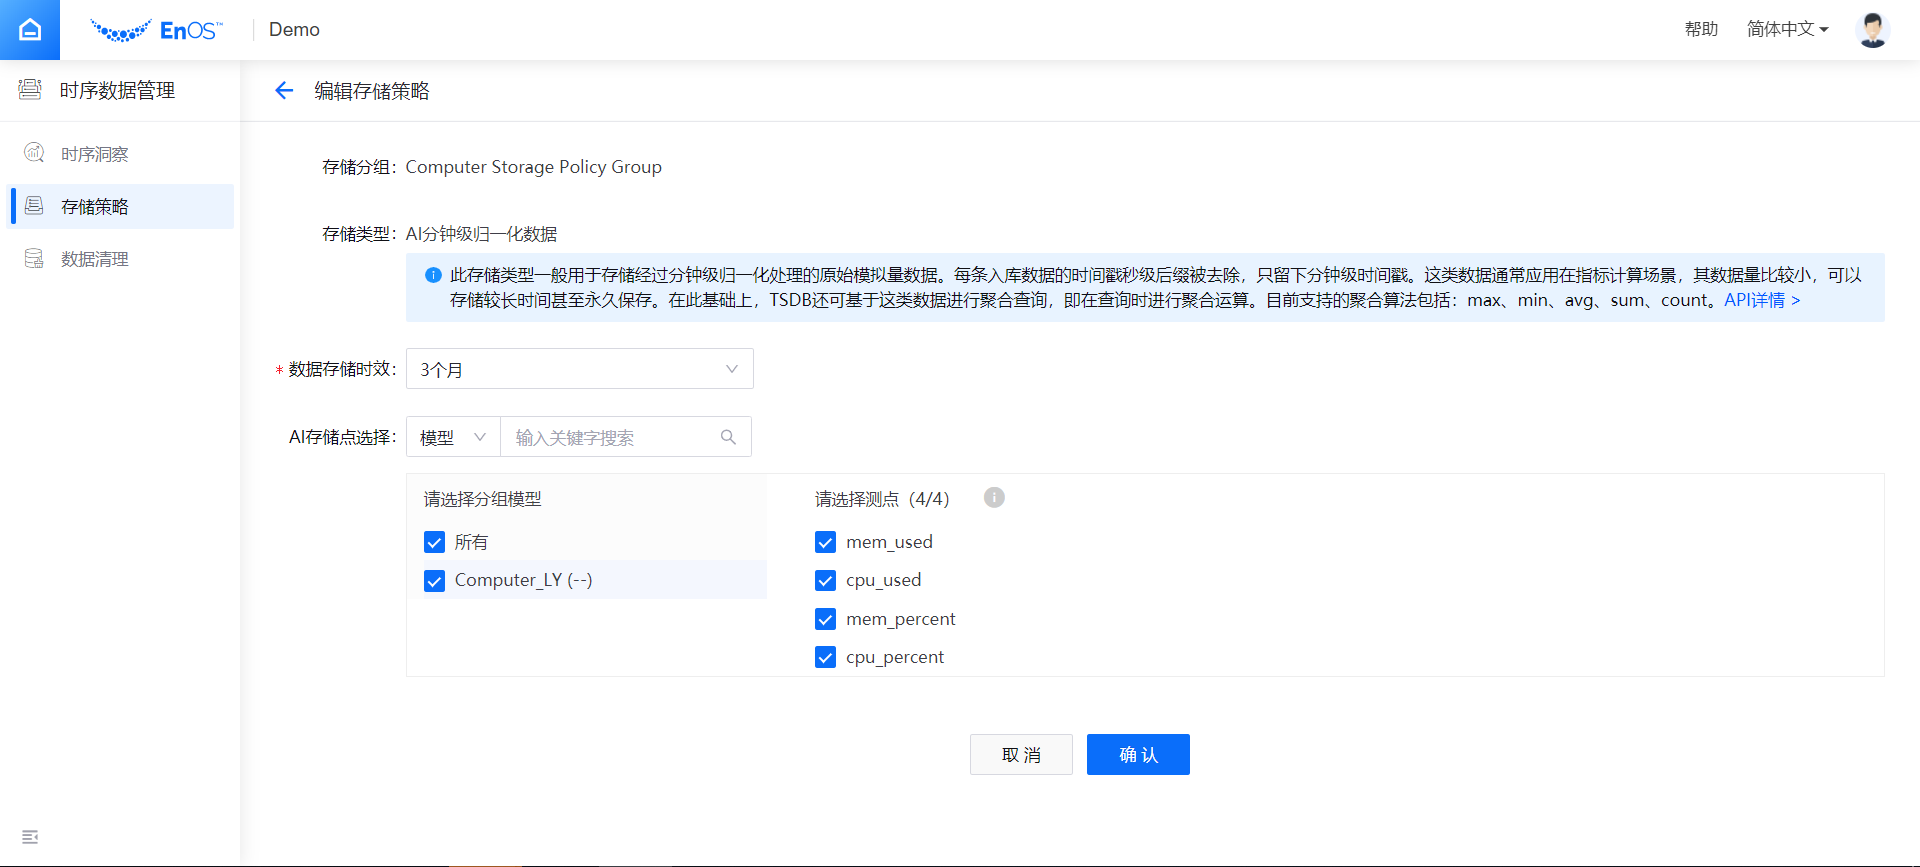Viewport: 1920px width, 867px height.
Task: Uncheck the mem_used checkbox
Action: (x=825, y=542)
